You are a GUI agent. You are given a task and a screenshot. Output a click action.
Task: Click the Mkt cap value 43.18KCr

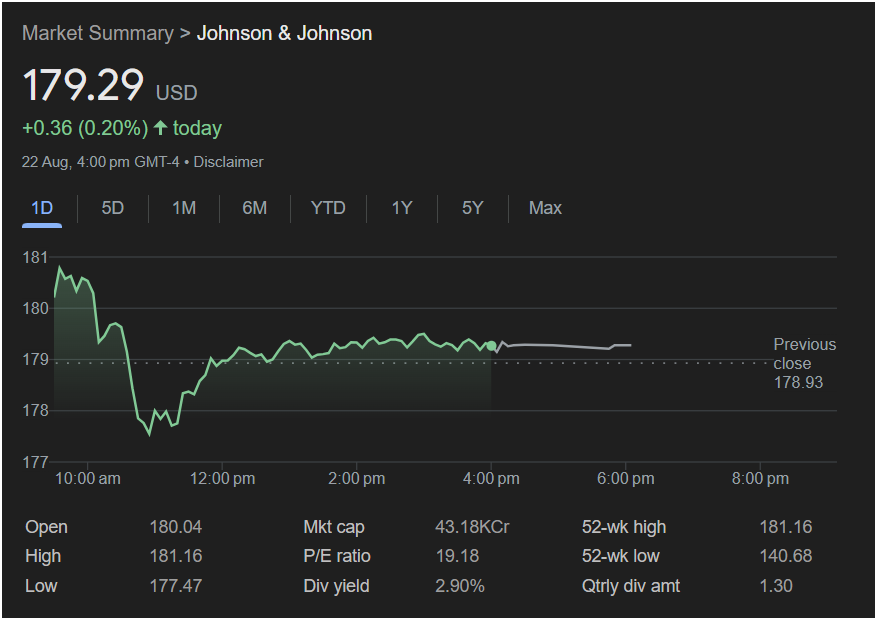pos(472,527)
